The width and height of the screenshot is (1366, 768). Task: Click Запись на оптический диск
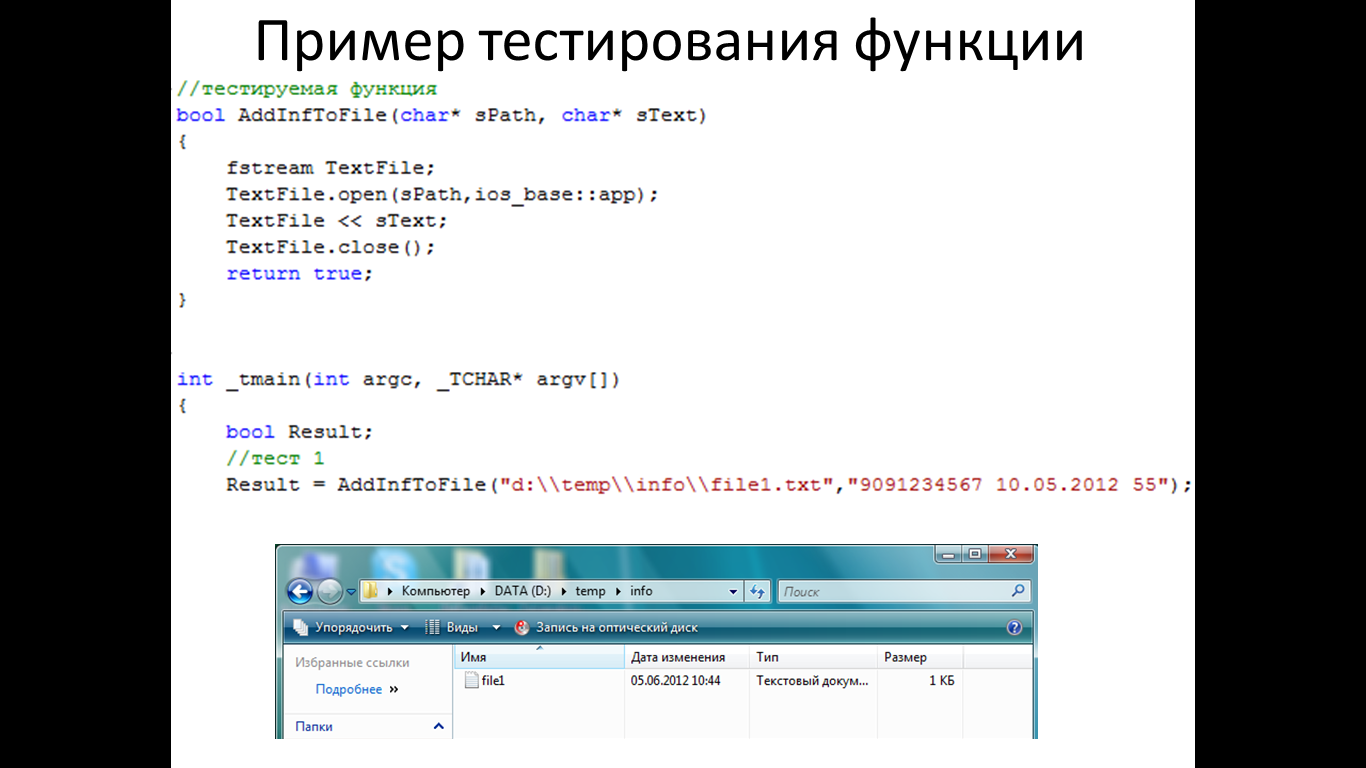pyautogui.click(x=606, y=628)
